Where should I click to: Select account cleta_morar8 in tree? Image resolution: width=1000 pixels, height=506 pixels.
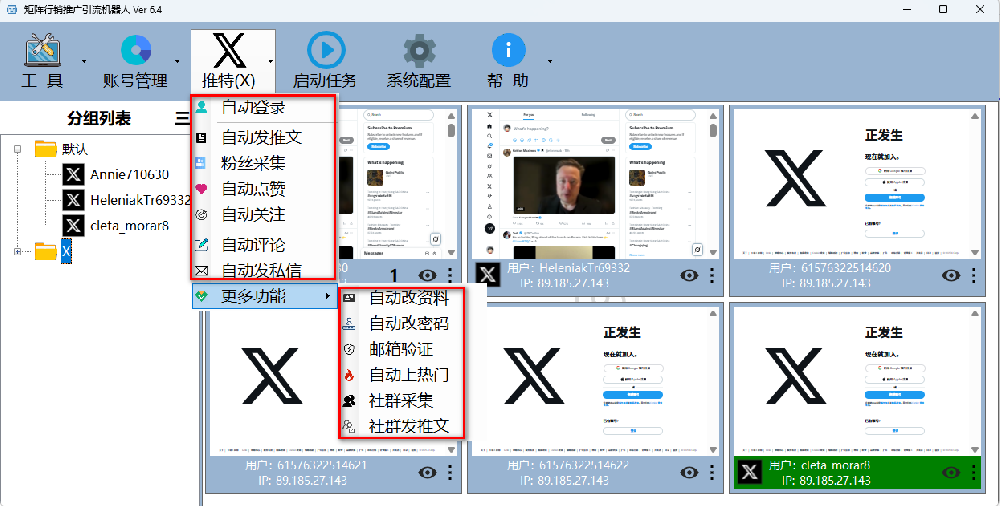coord(116,226)
